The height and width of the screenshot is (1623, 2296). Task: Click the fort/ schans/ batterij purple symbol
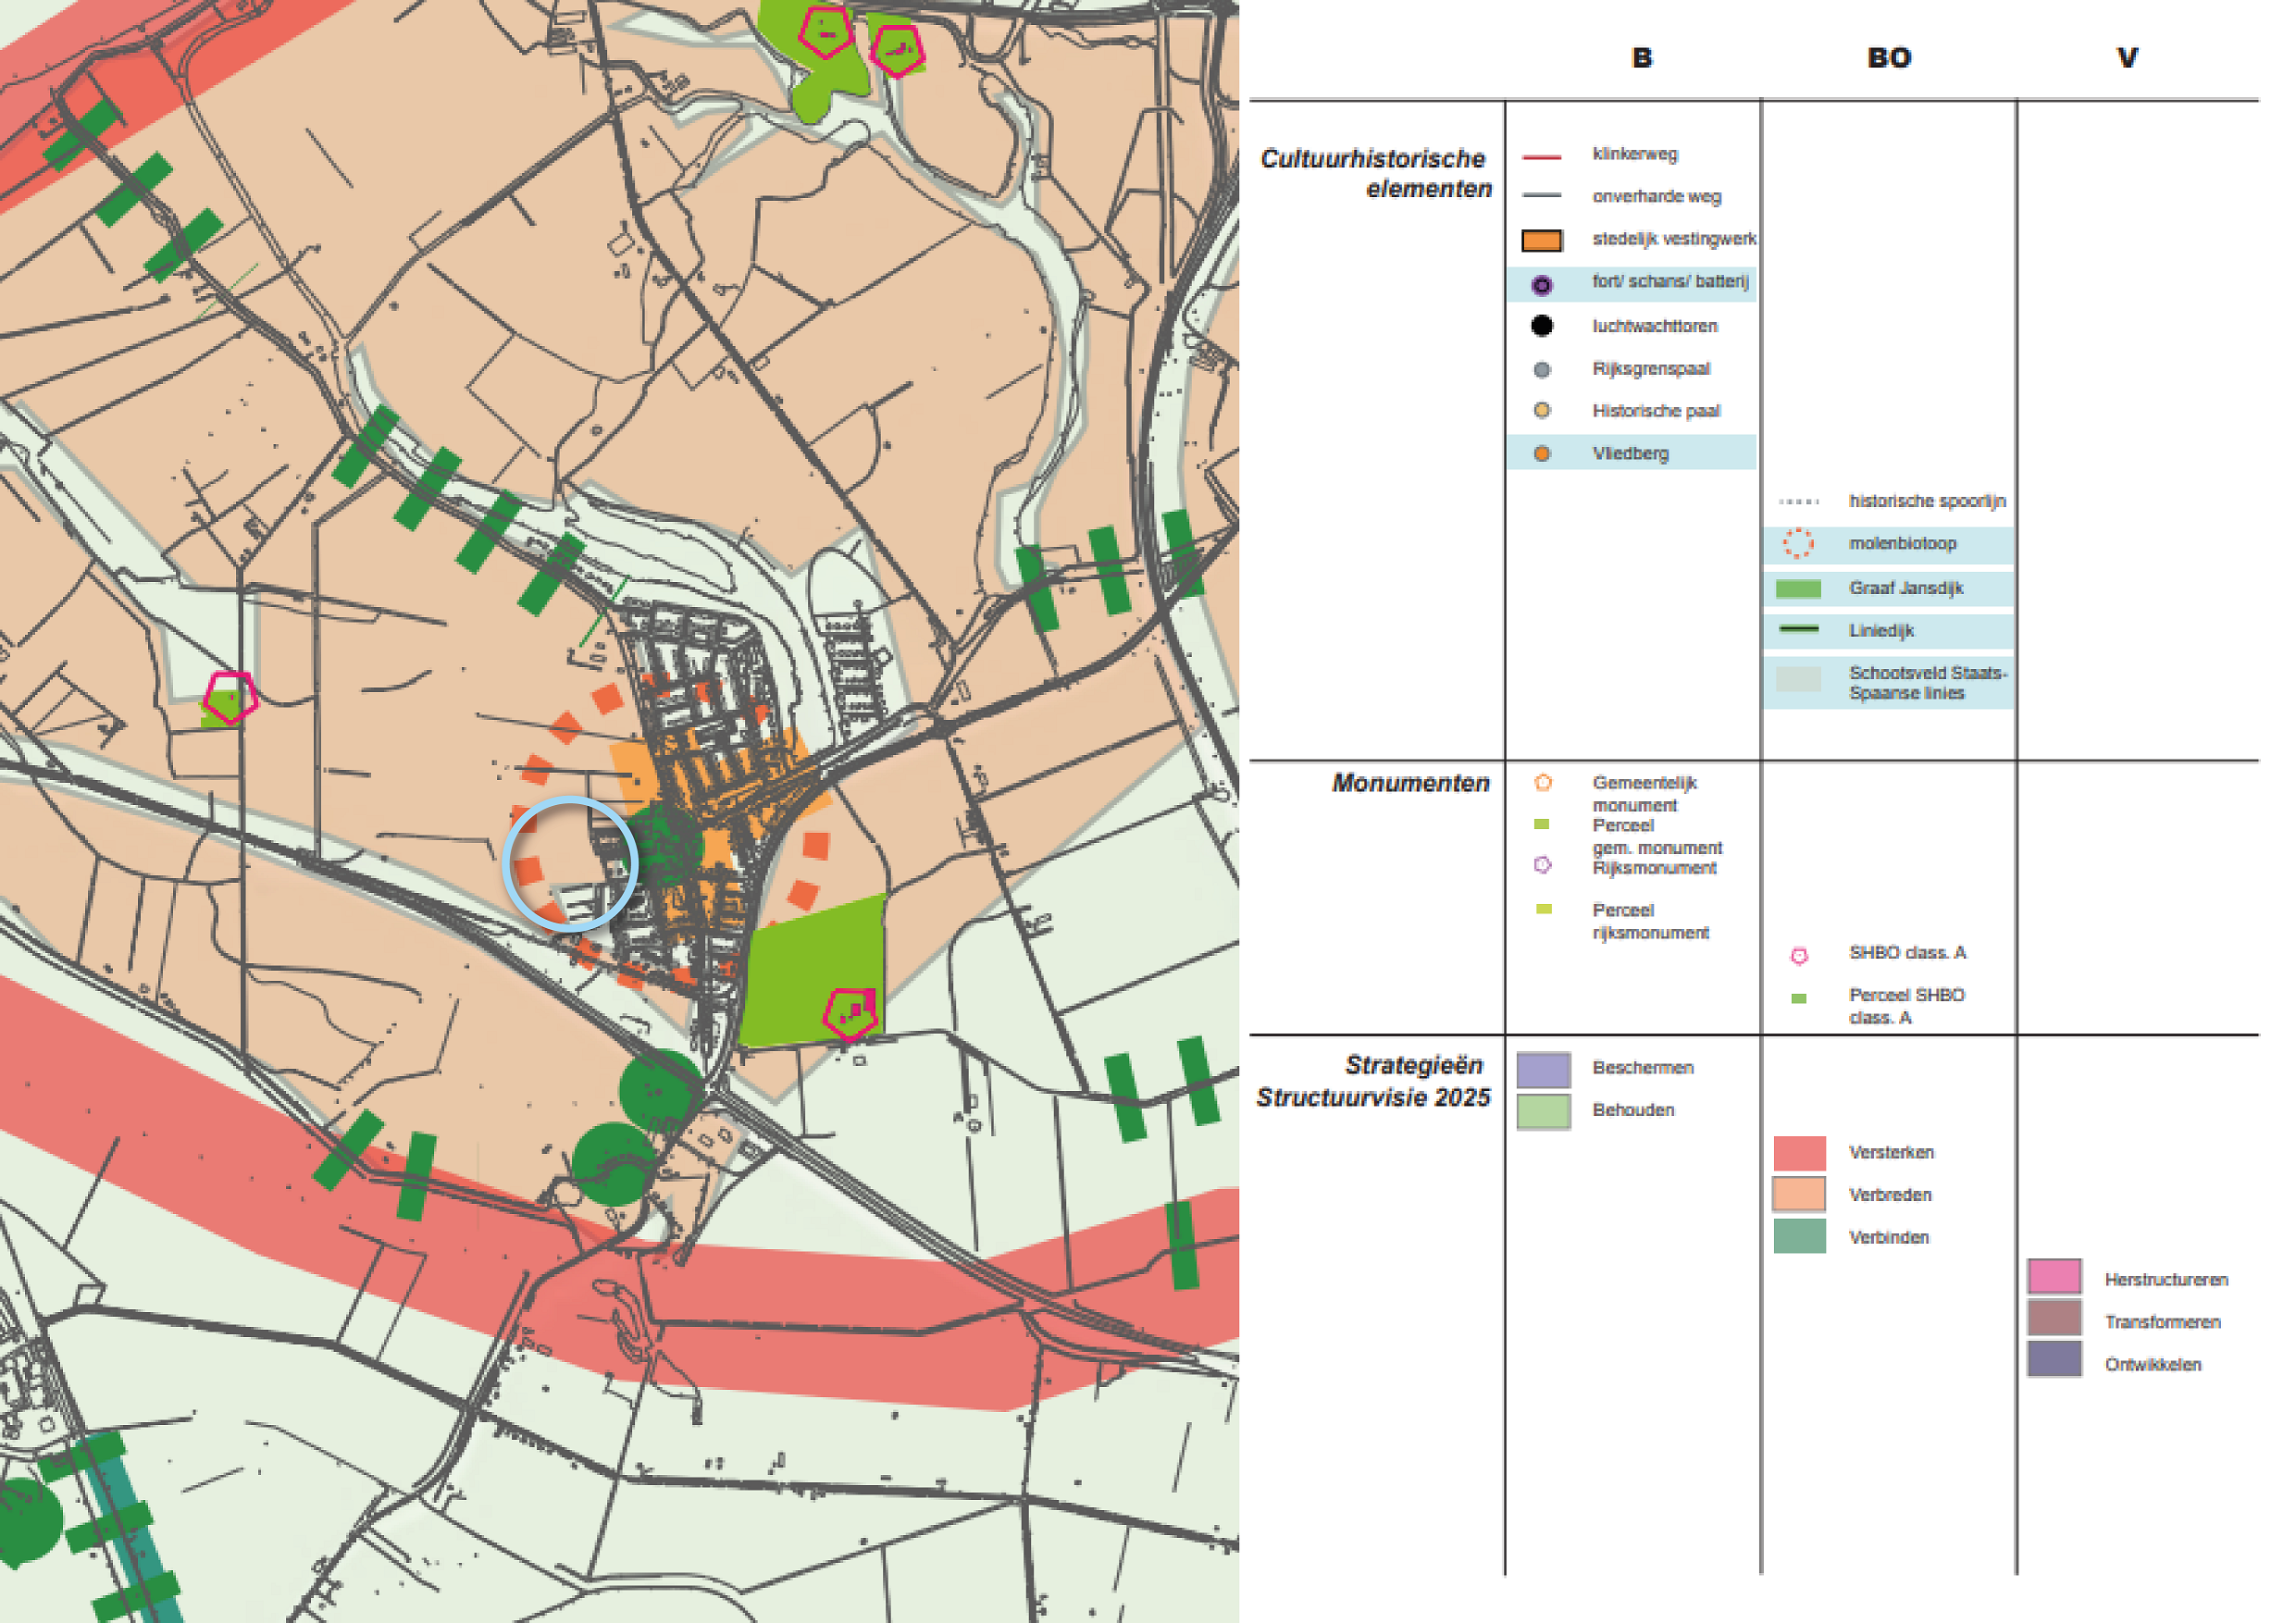(1541, 285)
